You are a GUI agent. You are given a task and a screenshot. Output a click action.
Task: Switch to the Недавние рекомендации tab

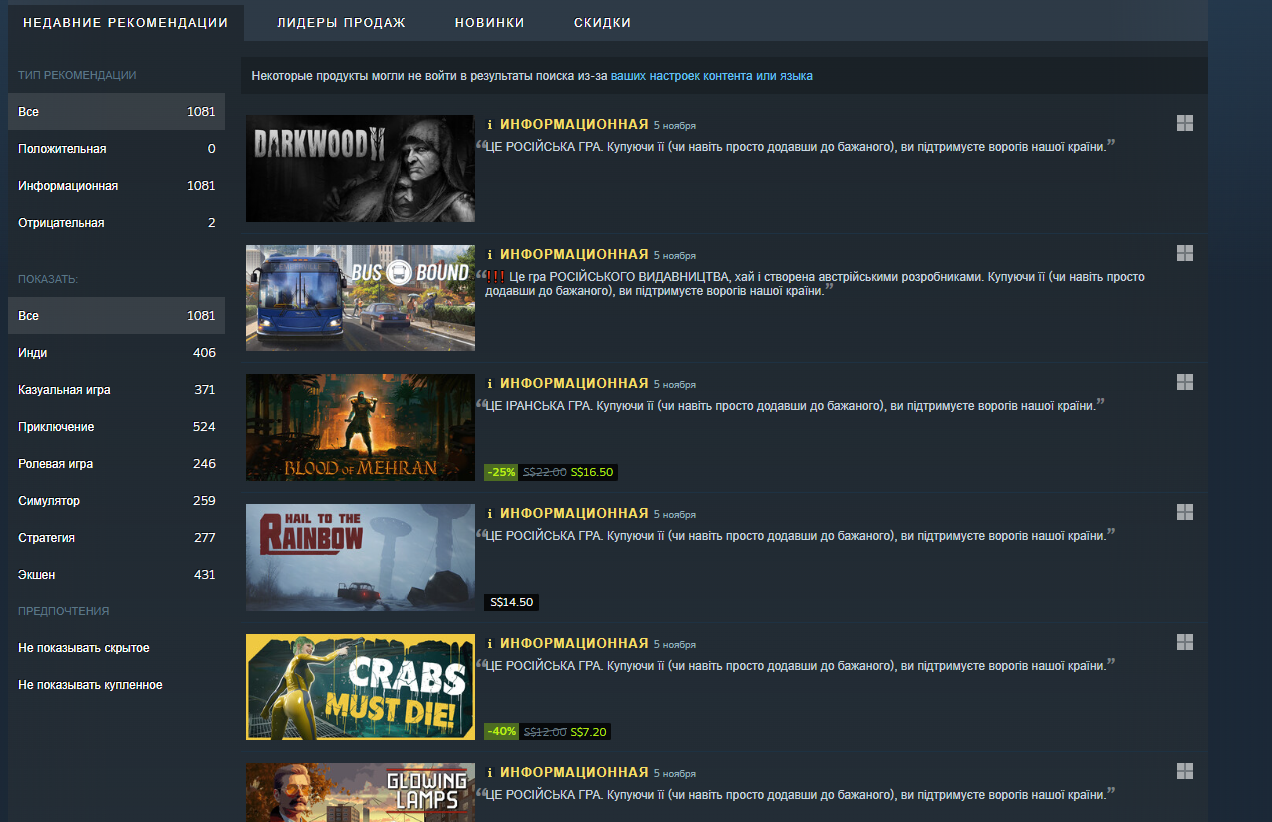click(125, 23)
